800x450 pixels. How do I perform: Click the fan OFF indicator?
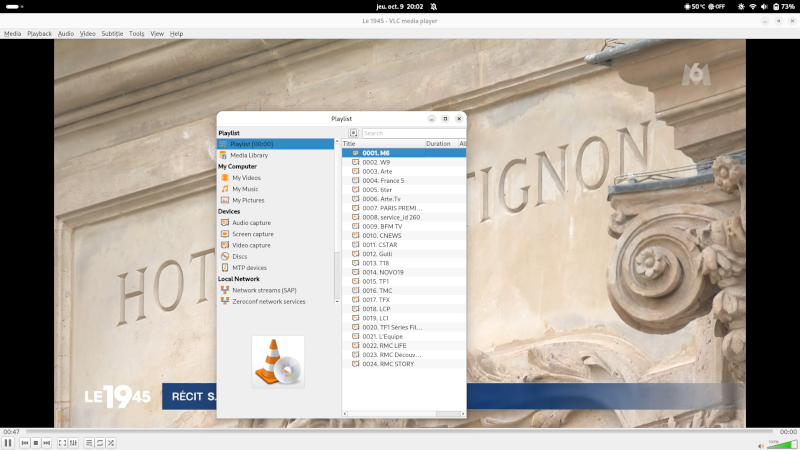(716, 7)
